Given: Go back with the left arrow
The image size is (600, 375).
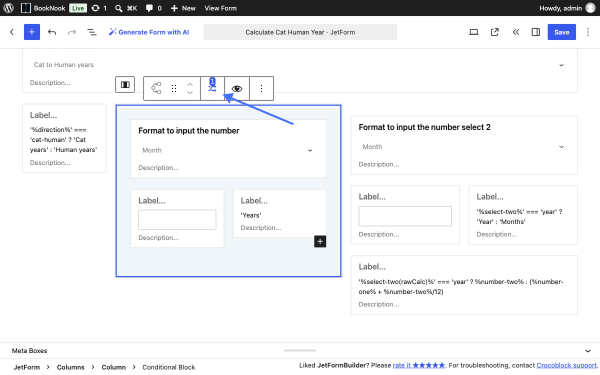Looking at the screenshot, I should pos(12,32).
